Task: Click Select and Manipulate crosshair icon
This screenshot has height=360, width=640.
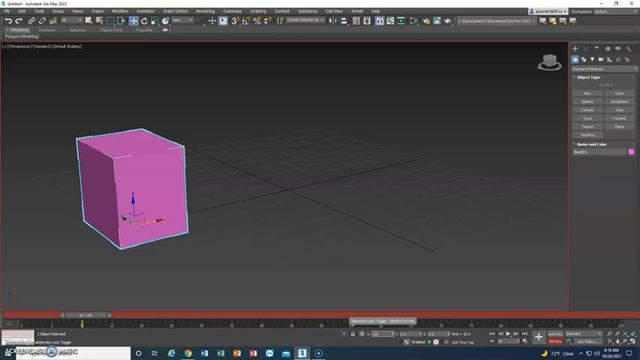Action: (212, 21)
